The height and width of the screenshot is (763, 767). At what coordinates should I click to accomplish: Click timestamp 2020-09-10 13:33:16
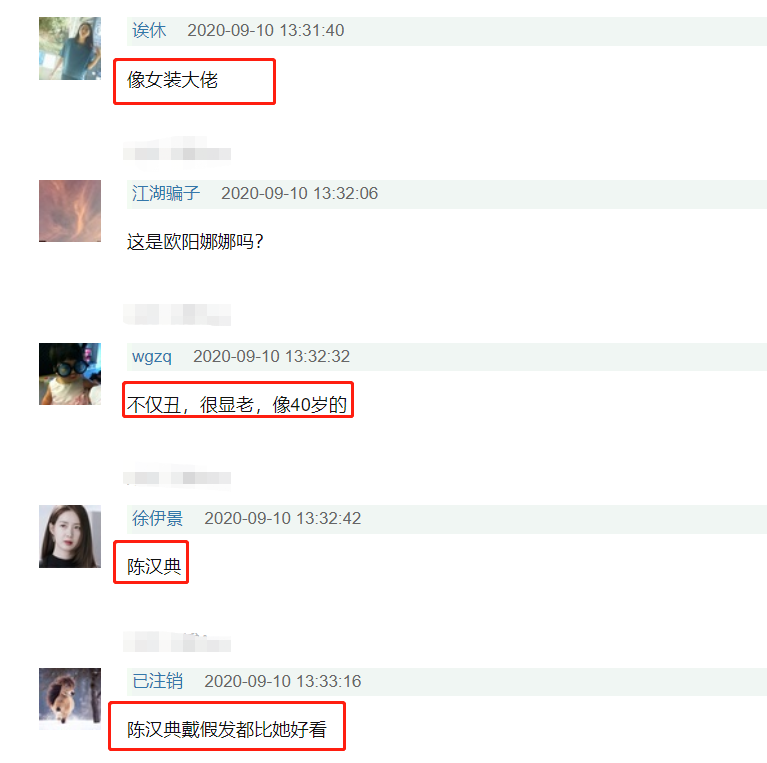pos(283,681)
